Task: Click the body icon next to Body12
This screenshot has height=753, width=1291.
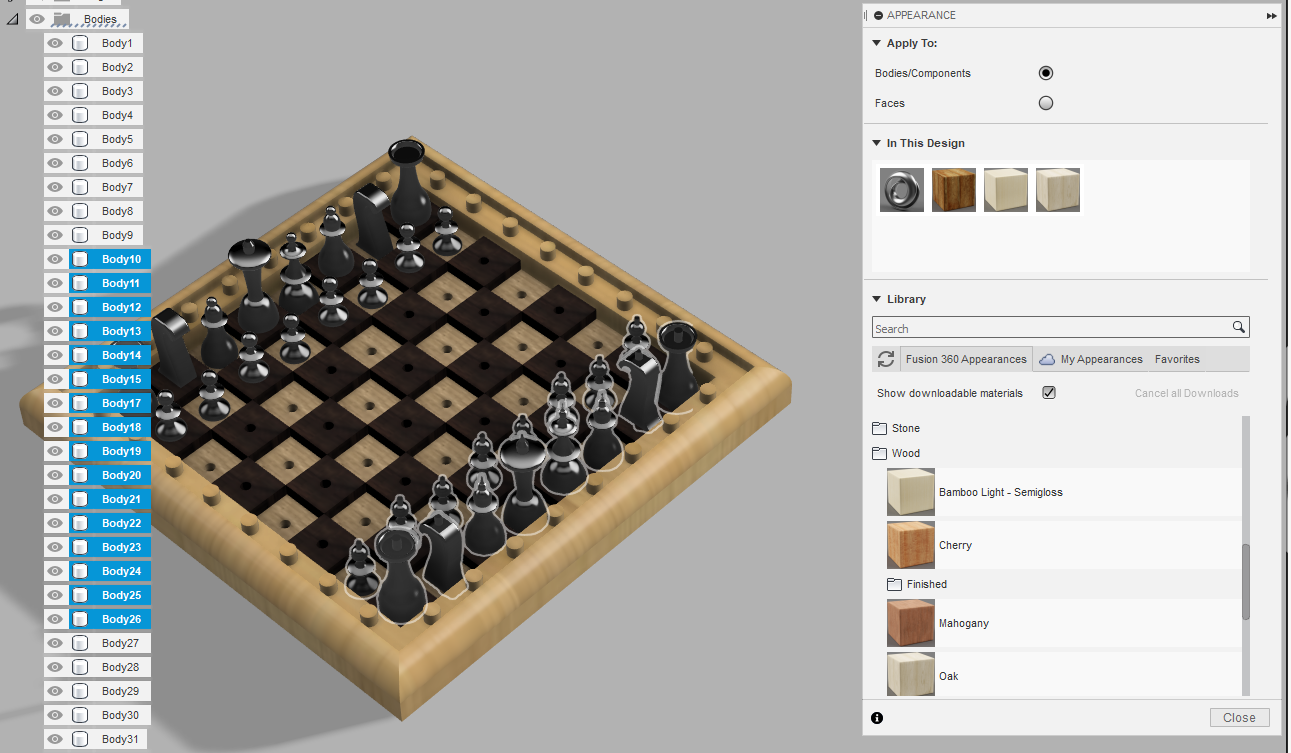Action: pos(80,307)
